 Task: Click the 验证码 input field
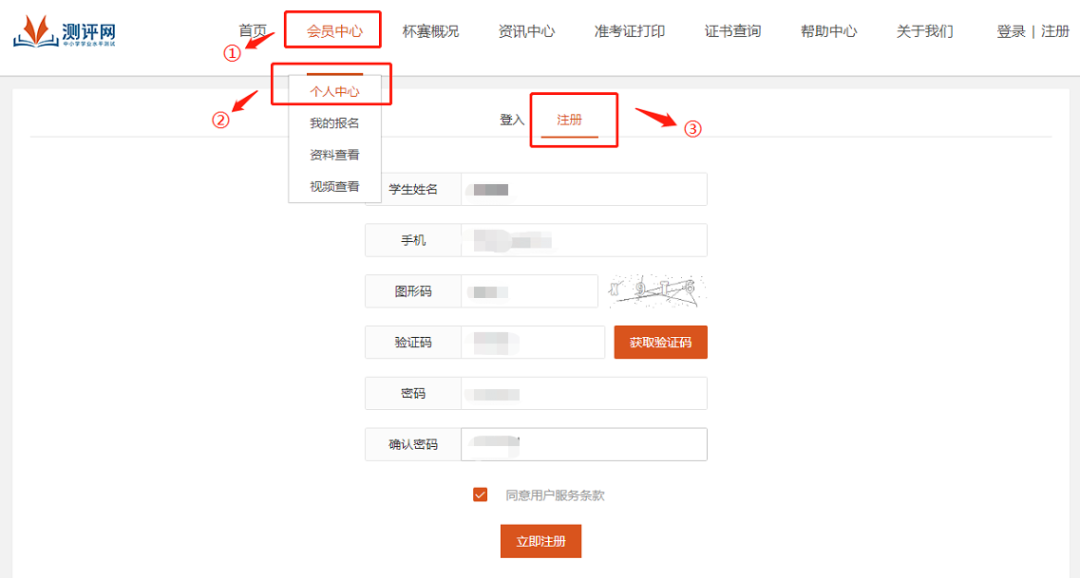click(x=532, y=342)
